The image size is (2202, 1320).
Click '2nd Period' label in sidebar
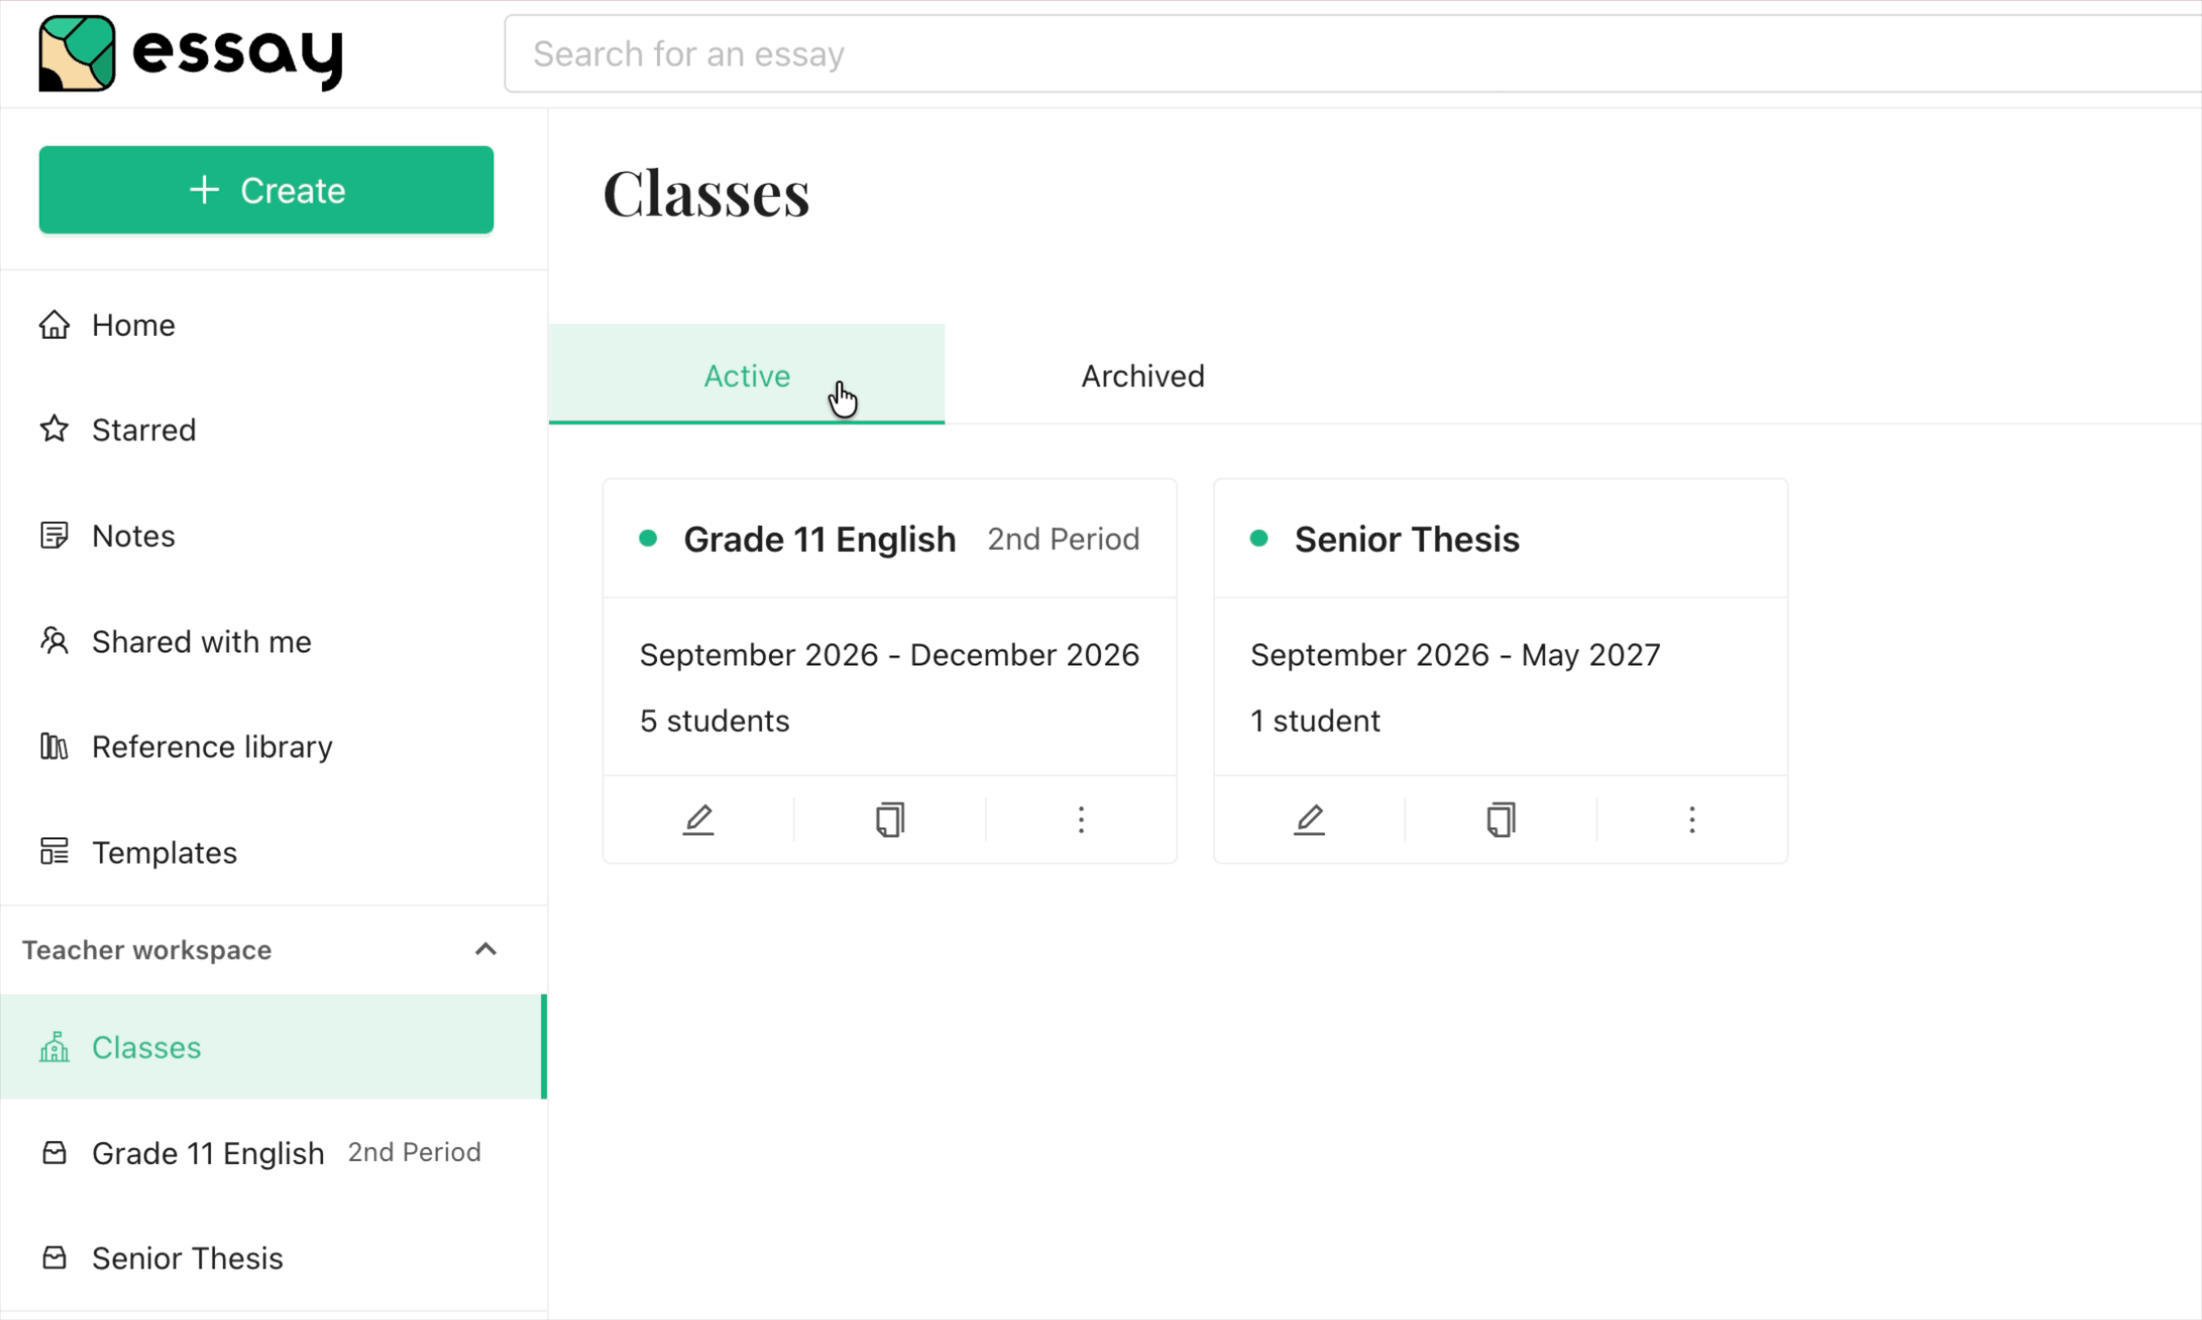(414, 1152)
